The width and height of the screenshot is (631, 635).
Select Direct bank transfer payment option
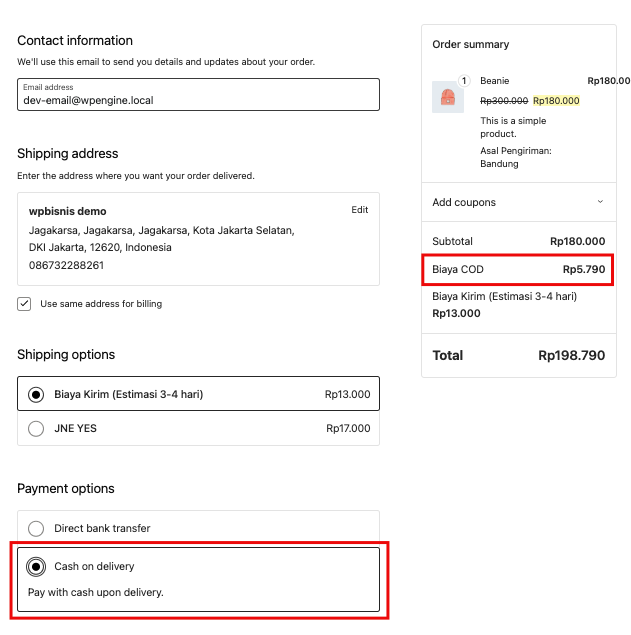[36, 528]
